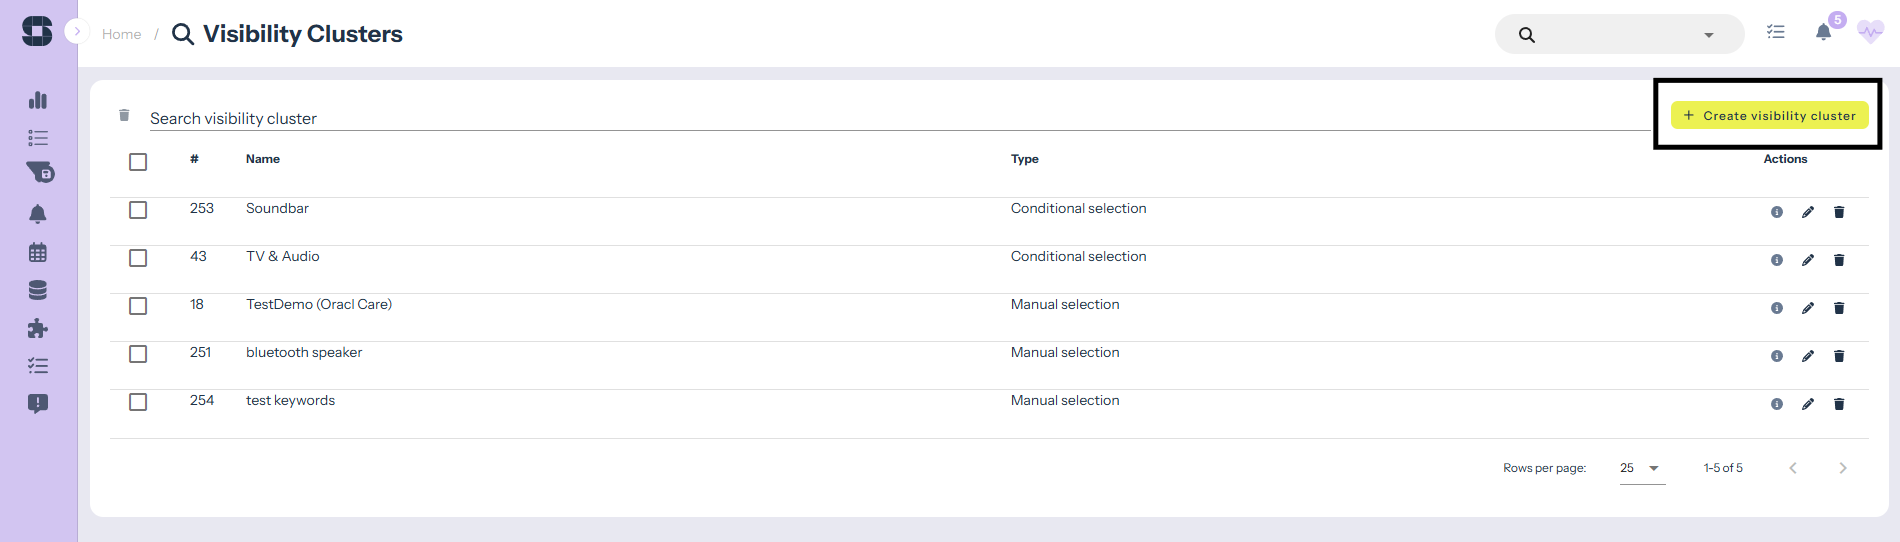Sort the table by Type column header
1900x542 pixels.
(x=1024, y=159)
